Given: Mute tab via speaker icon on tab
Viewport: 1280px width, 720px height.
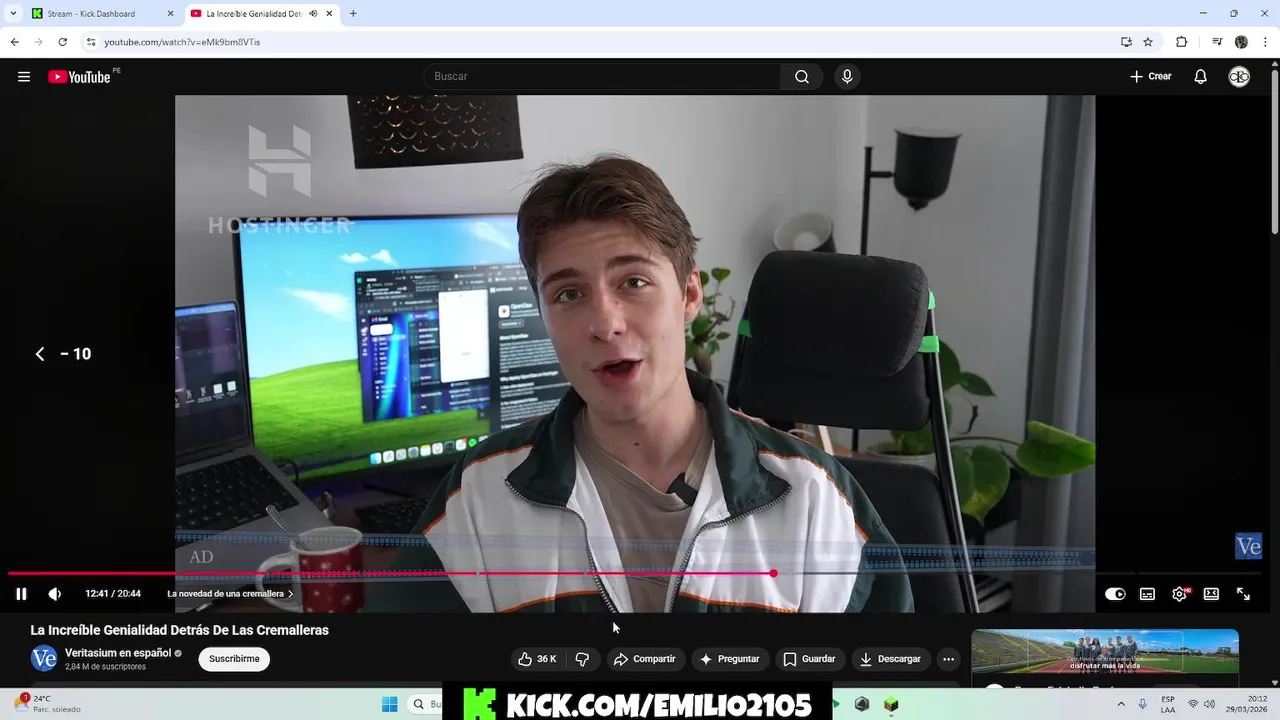Looking at the screenshot, I should [x=313, y=14].
